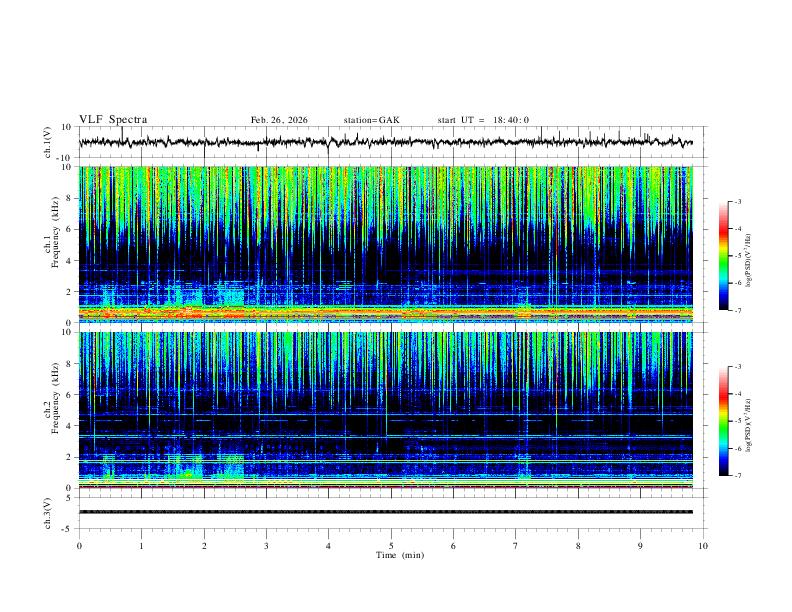
Task: Click time axis tick label "9"
Action: [x=640, y=546]
